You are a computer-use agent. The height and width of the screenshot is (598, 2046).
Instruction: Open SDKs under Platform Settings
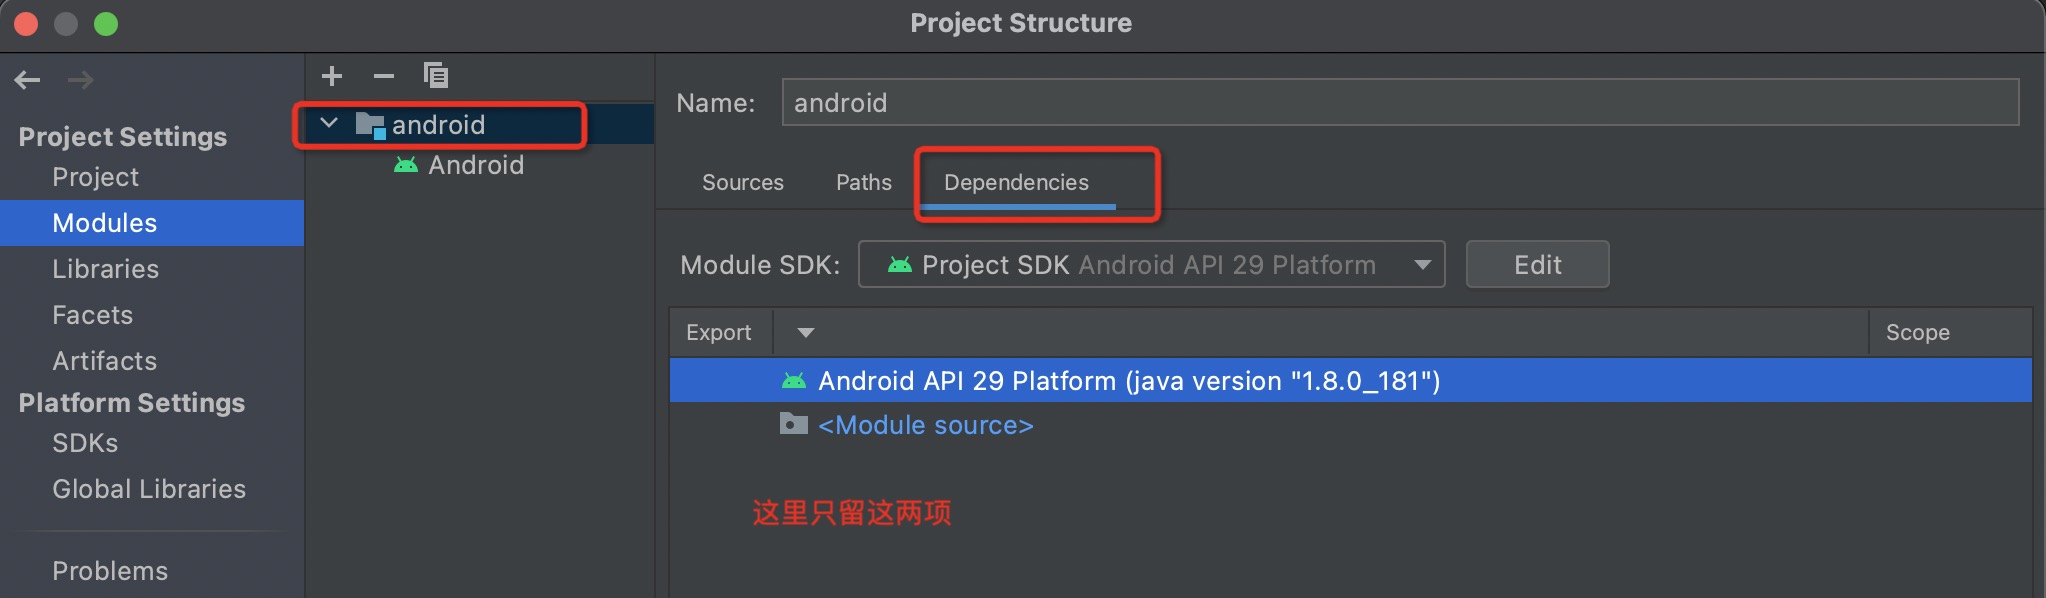[x=85, y=443]
